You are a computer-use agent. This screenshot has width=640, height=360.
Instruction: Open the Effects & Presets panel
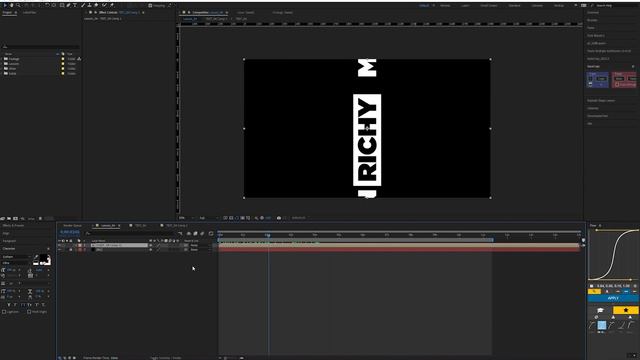point(13,225)
